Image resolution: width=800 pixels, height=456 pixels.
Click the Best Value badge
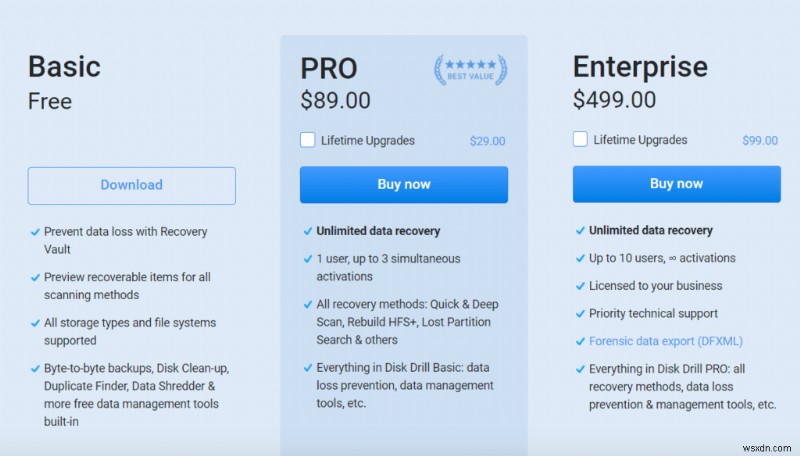(470, 70)
